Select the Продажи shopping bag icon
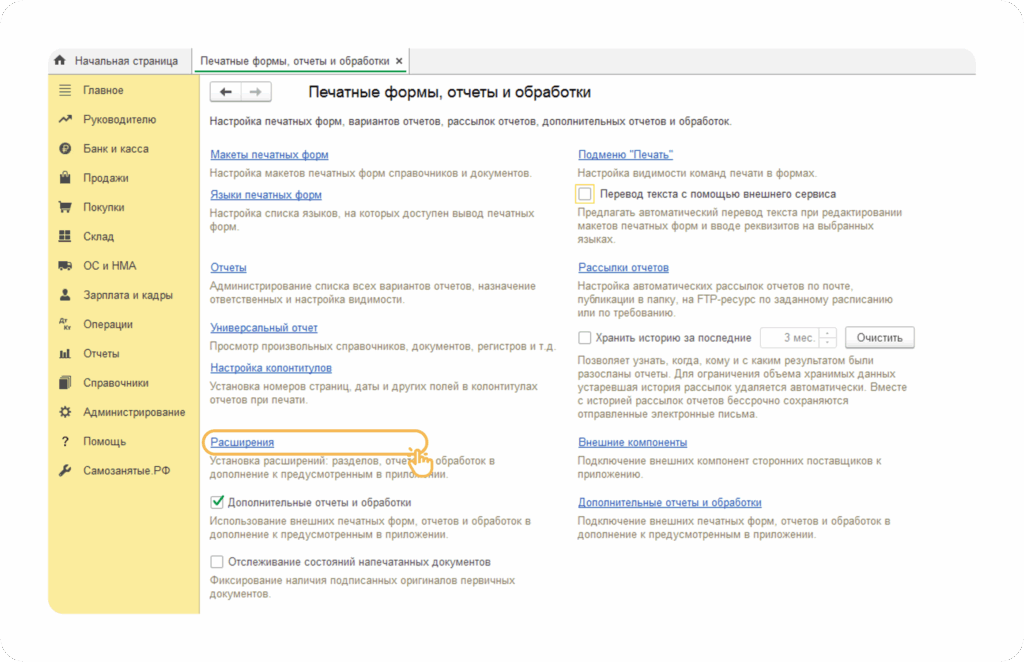 [65, 178]
